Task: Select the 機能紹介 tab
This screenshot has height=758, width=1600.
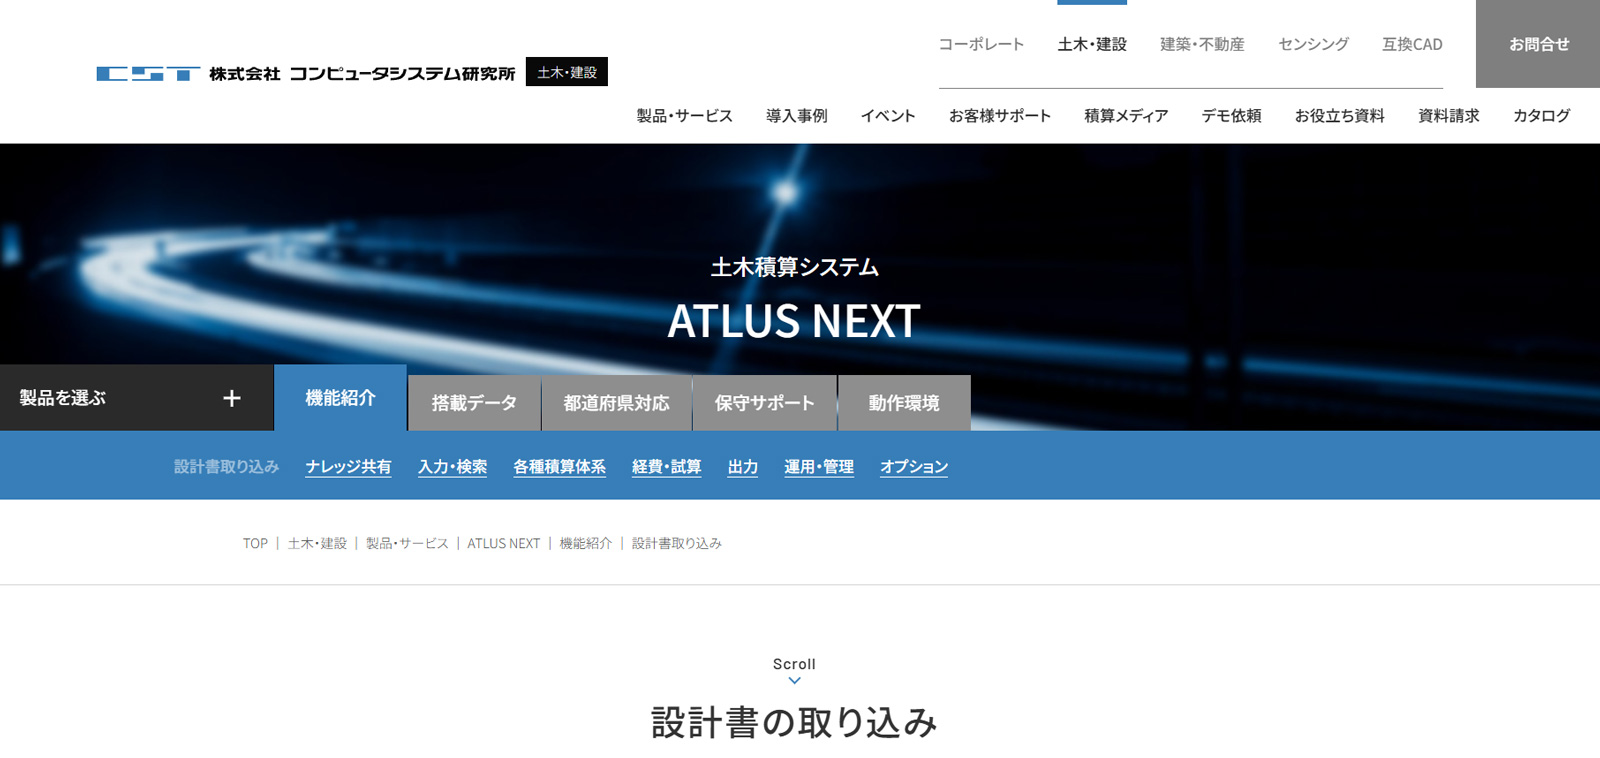Action: pyautogui.click(x=340, y=398)
